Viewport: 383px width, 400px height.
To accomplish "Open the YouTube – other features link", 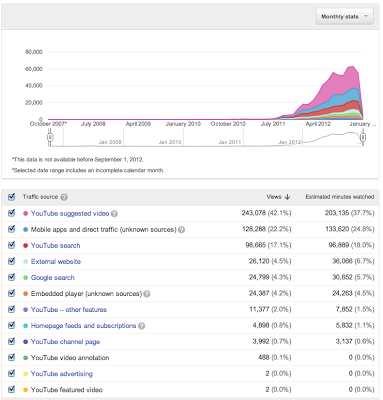I will 69,310.
